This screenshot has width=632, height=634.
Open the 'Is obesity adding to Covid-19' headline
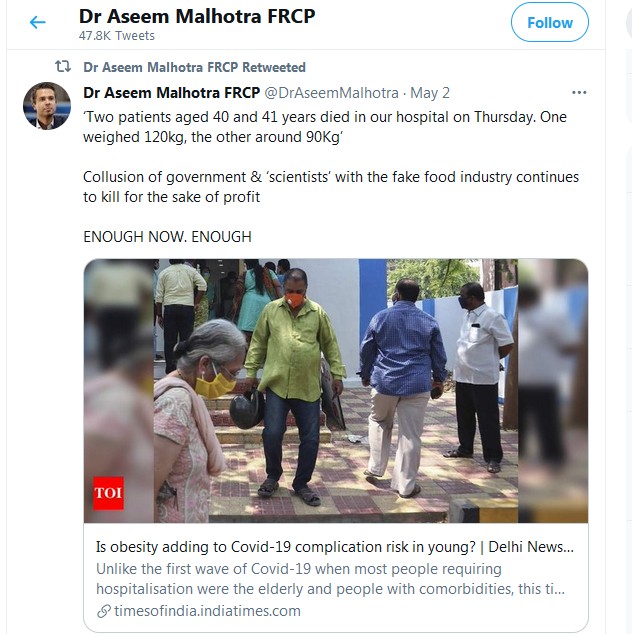coord(334,547)
